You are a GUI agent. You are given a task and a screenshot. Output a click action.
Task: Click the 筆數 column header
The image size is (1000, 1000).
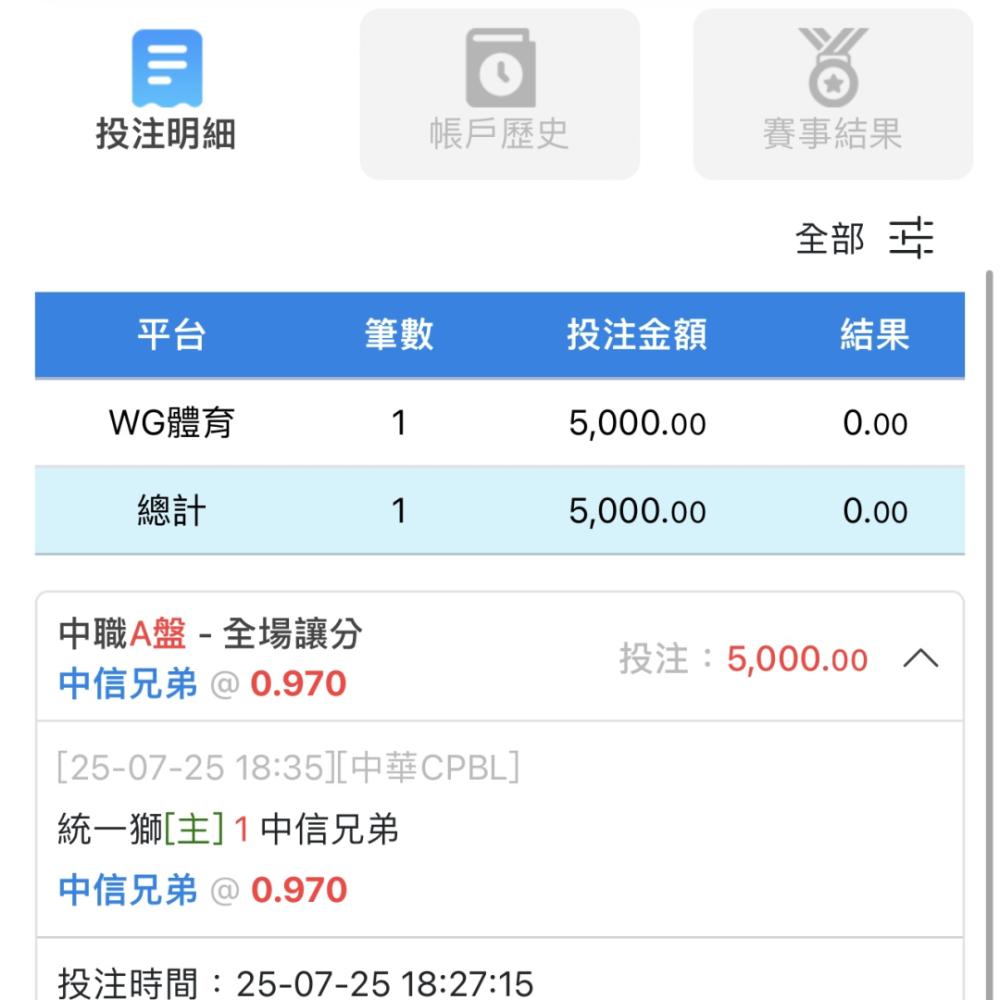click(x=399, y=334)
